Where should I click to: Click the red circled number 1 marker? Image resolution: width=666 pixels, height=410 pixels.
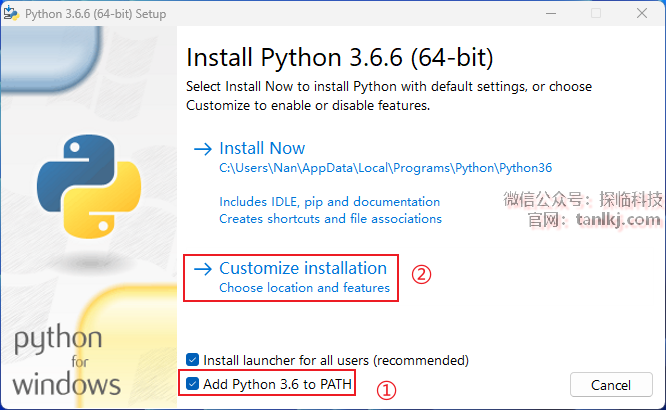coord(386,391)
